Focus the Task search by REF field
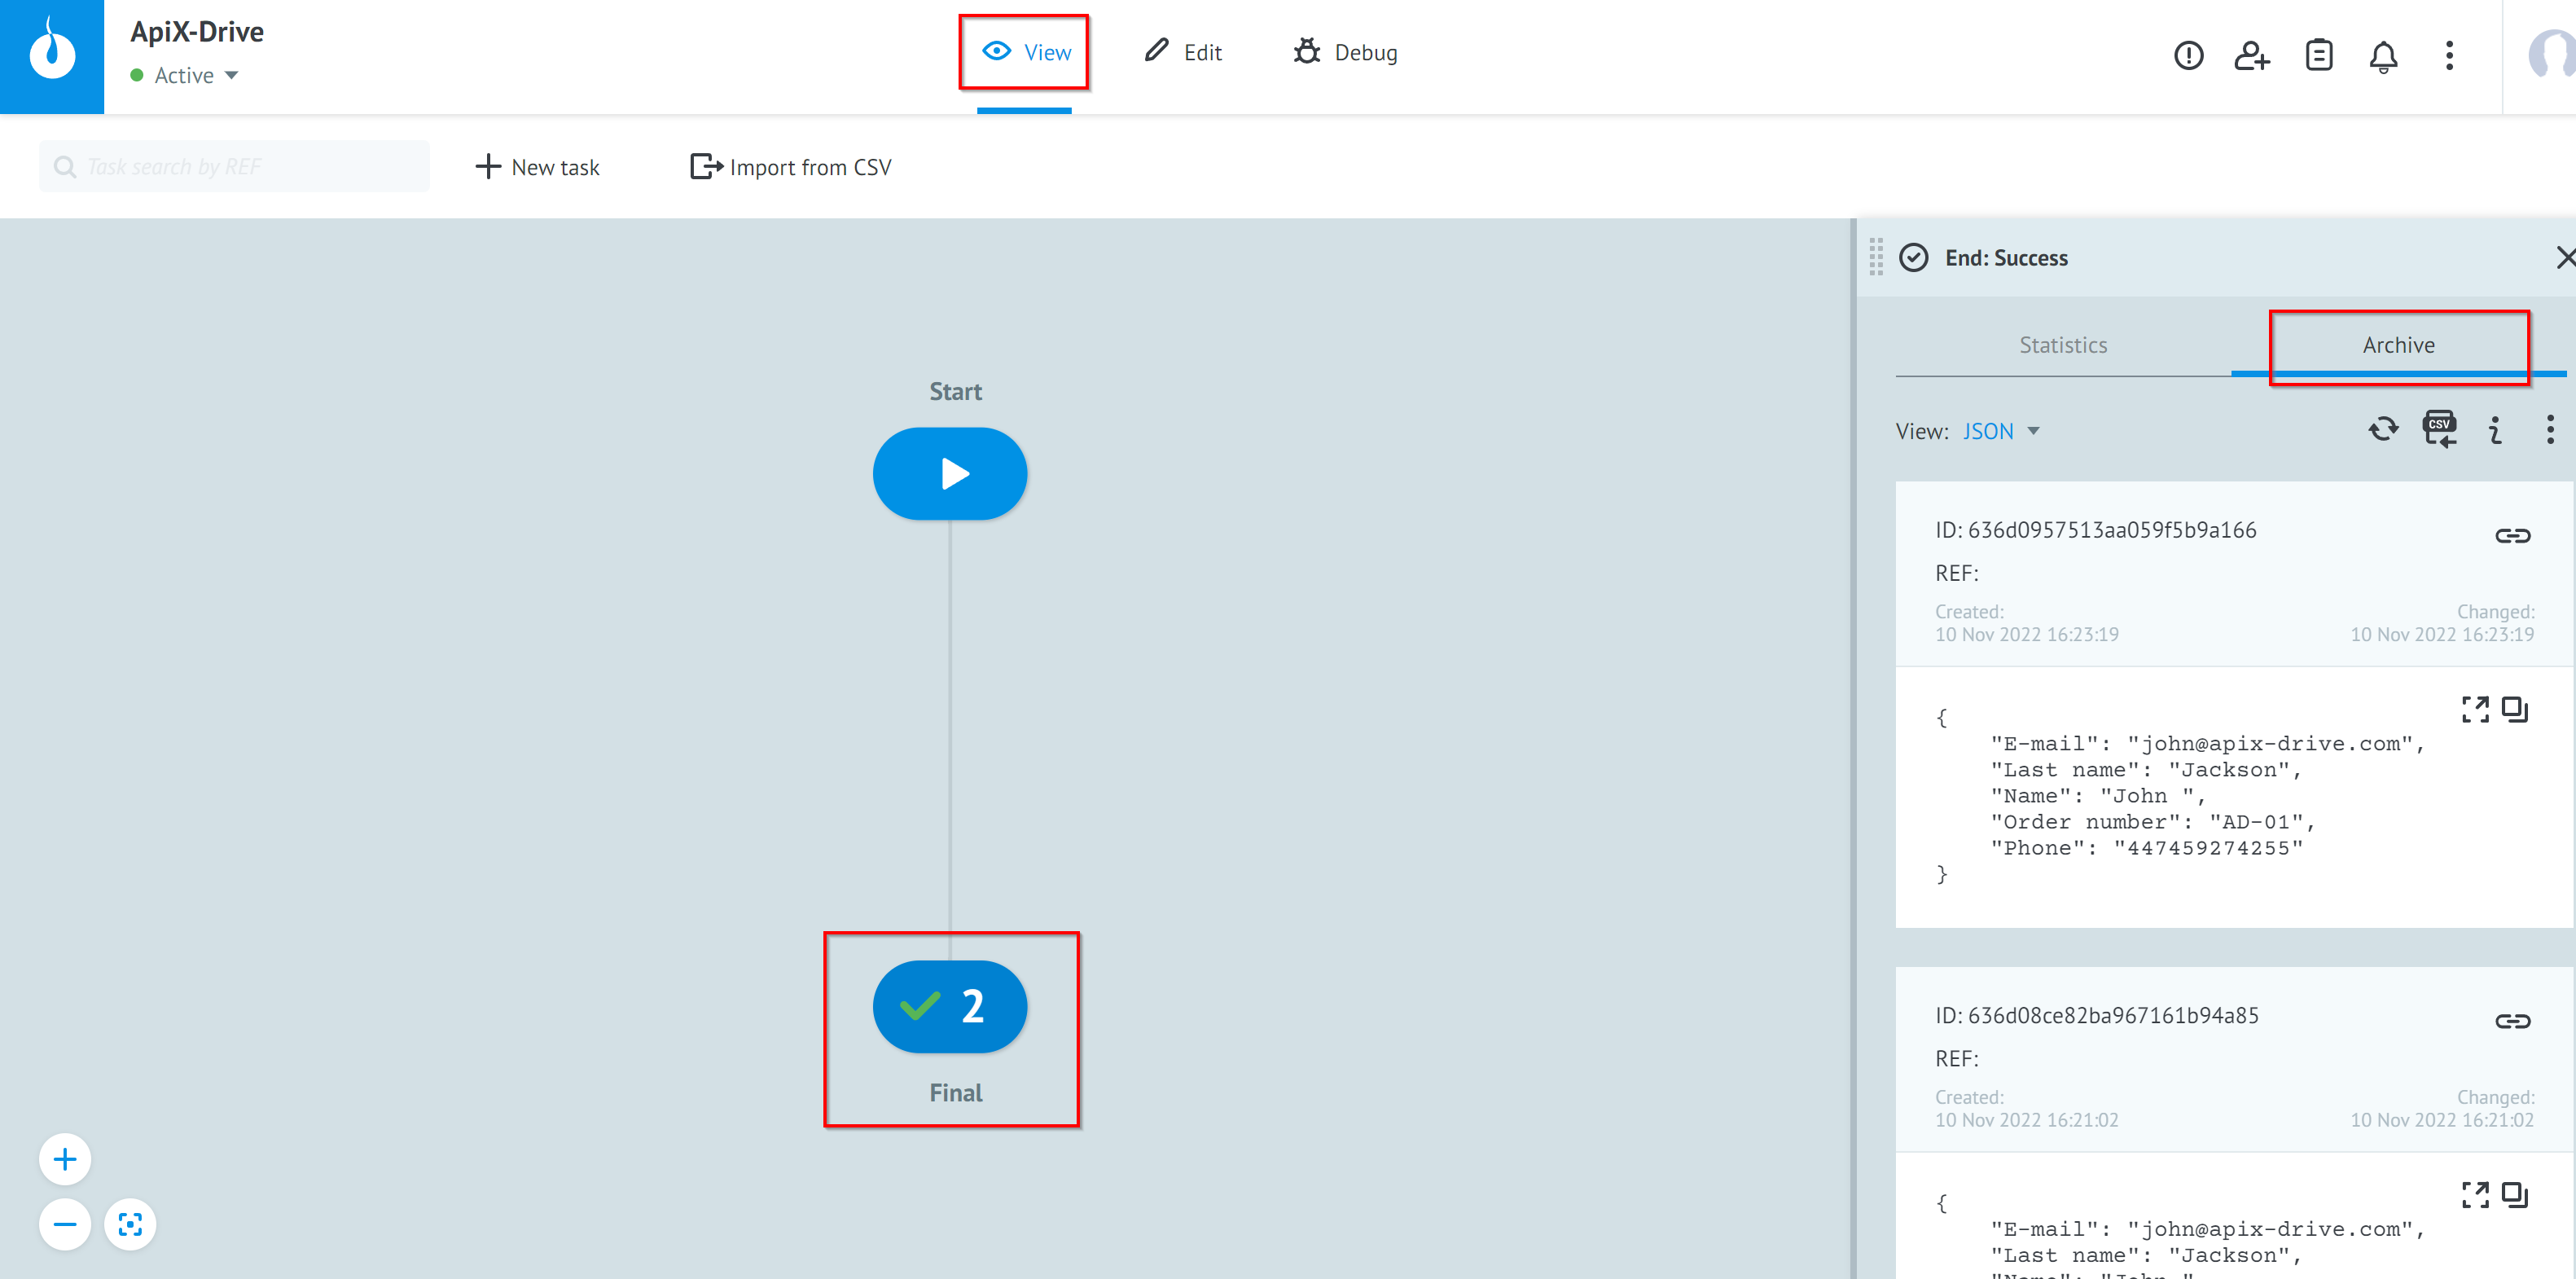Image resolution: width=2576 pixels, height=1279 pixels. click(234, 167)
